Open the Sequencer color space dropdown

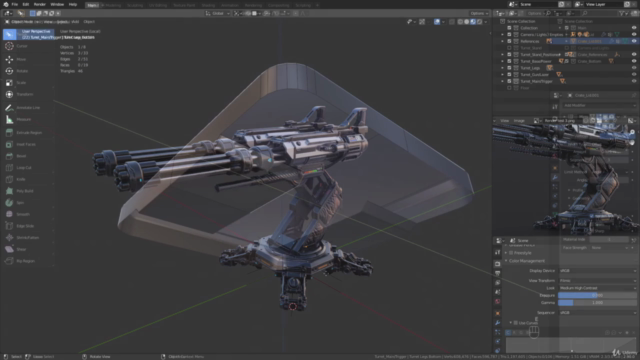click(598, 313)
